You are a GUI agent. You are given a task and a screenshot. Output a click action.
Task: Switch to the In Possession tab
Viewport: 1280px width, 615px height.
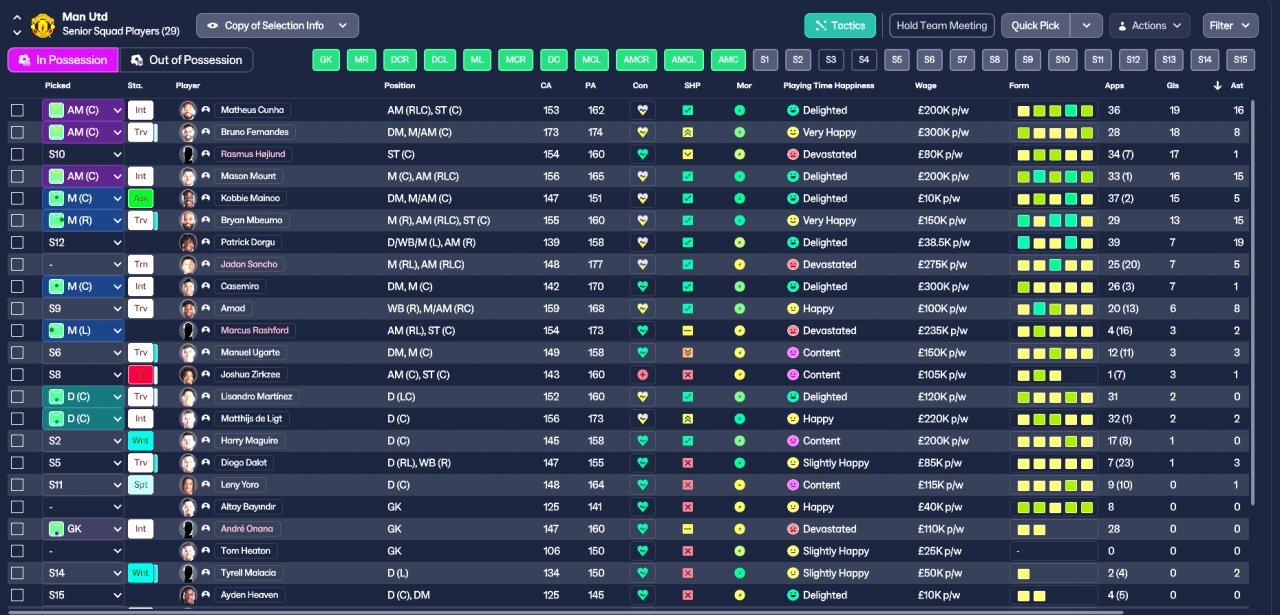point(62,60)
